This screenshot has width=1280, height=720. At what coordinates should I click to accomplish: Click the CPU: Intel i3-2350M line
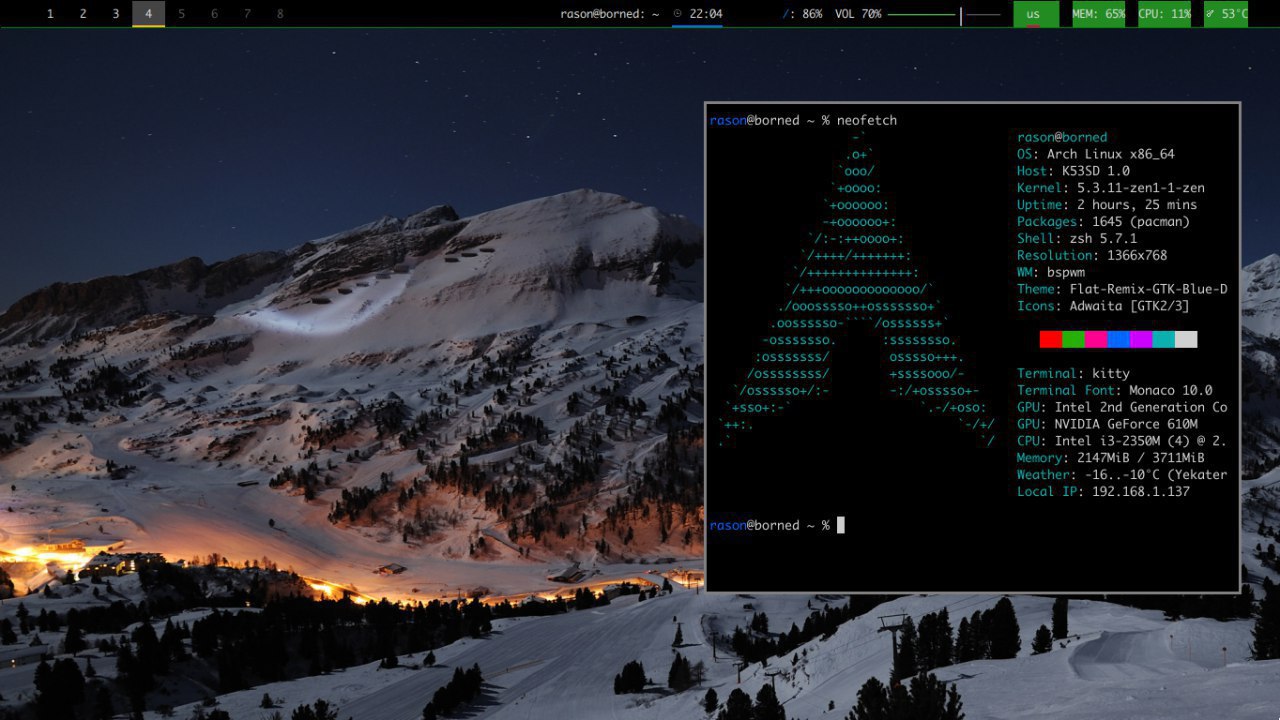coord(1122,442)
